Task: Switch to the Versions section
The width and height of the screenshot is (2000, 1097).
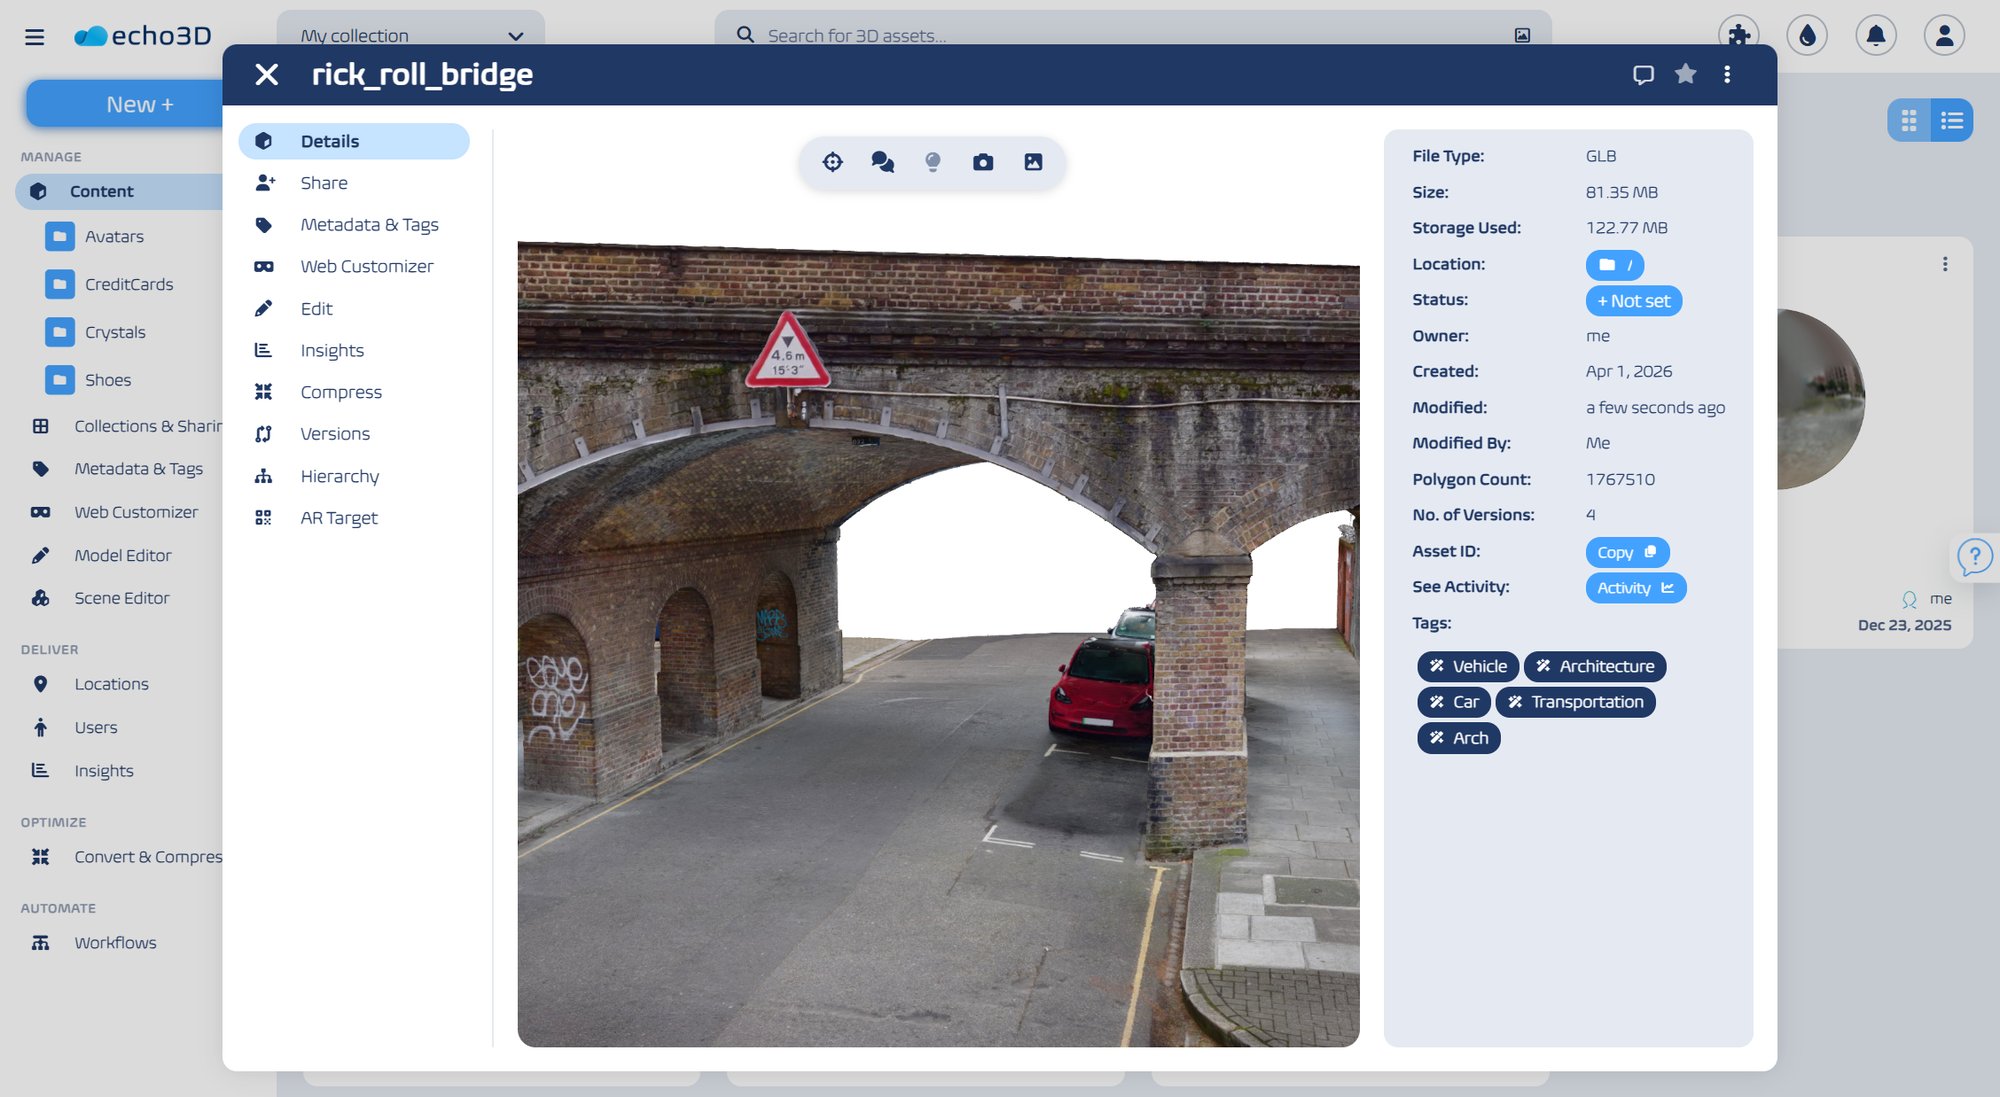Action: [335, 433]
